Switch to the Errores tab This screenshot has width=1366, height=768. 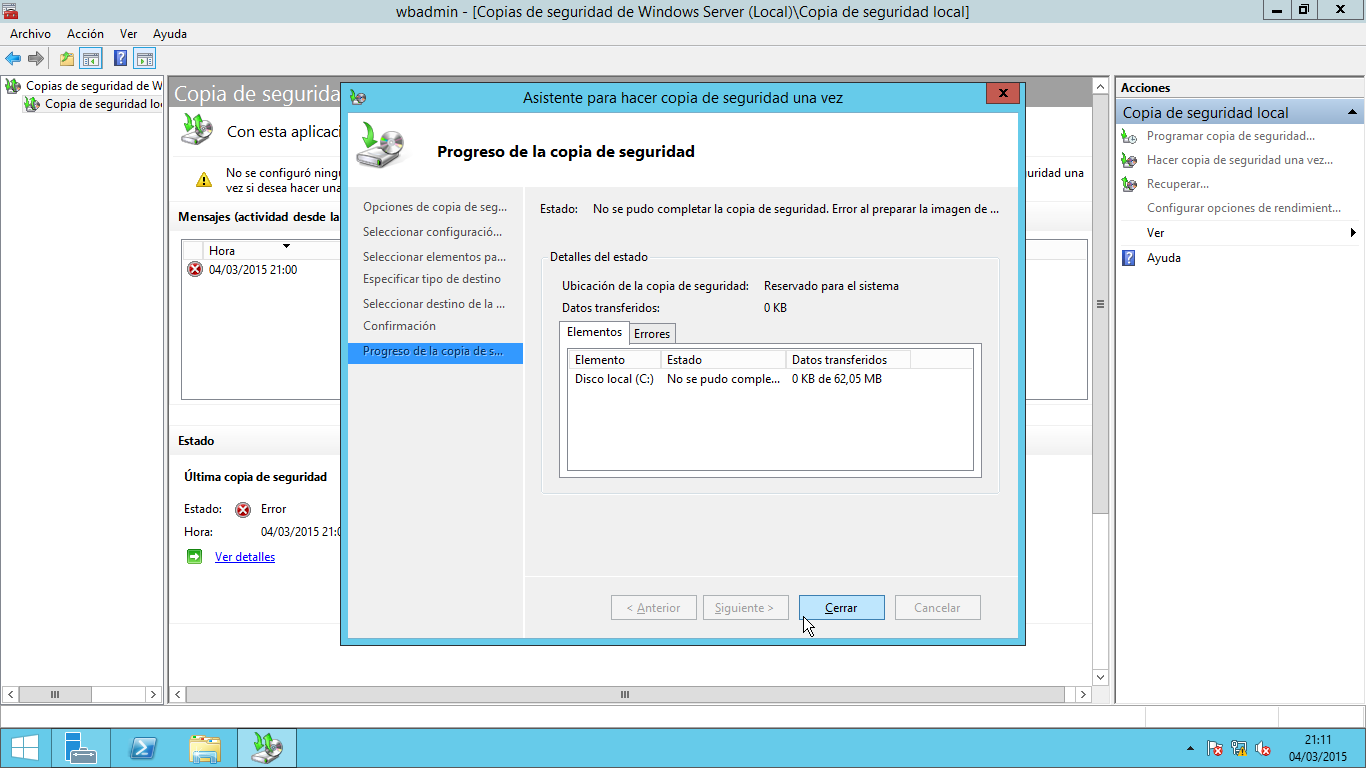pos(652,334)
